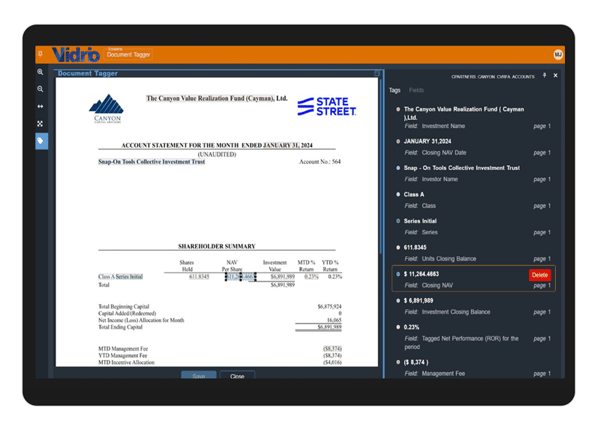Close the tags side panel
This screenshot has height=429, width=600.
(555, 75)
